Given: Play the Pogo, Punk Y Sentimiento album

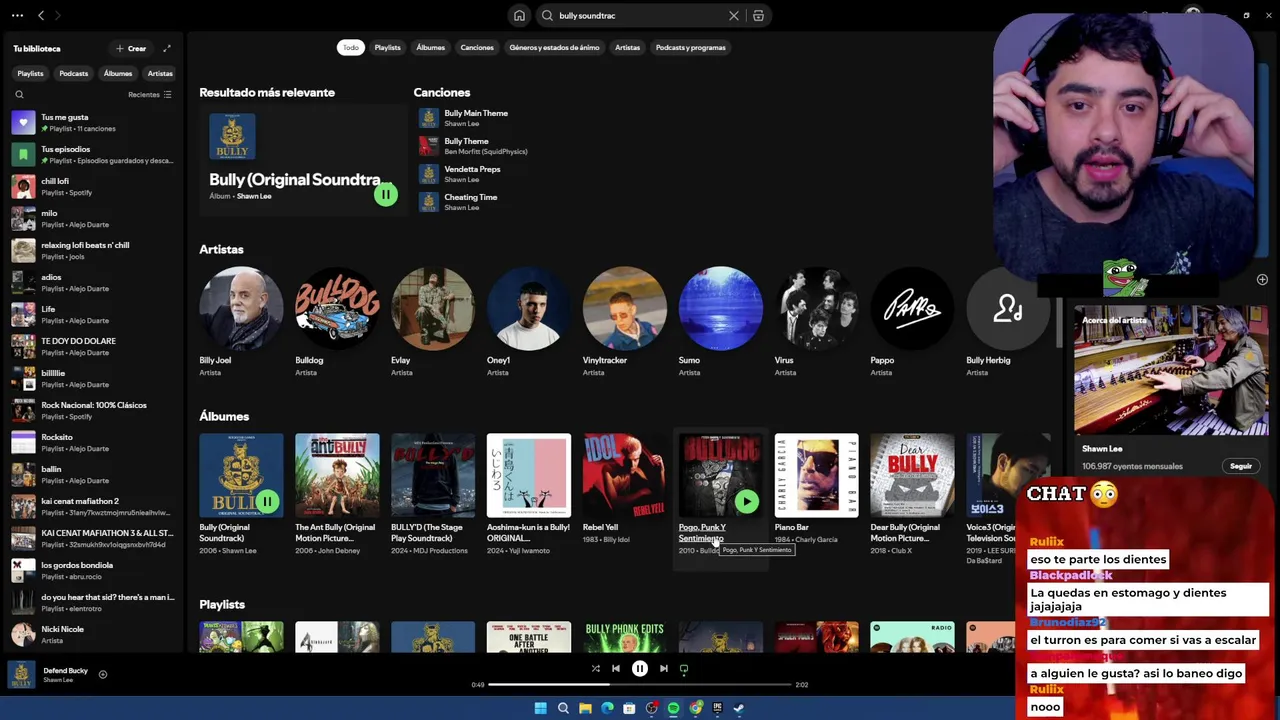Looking at the screenshot, I should pos(746,501).
